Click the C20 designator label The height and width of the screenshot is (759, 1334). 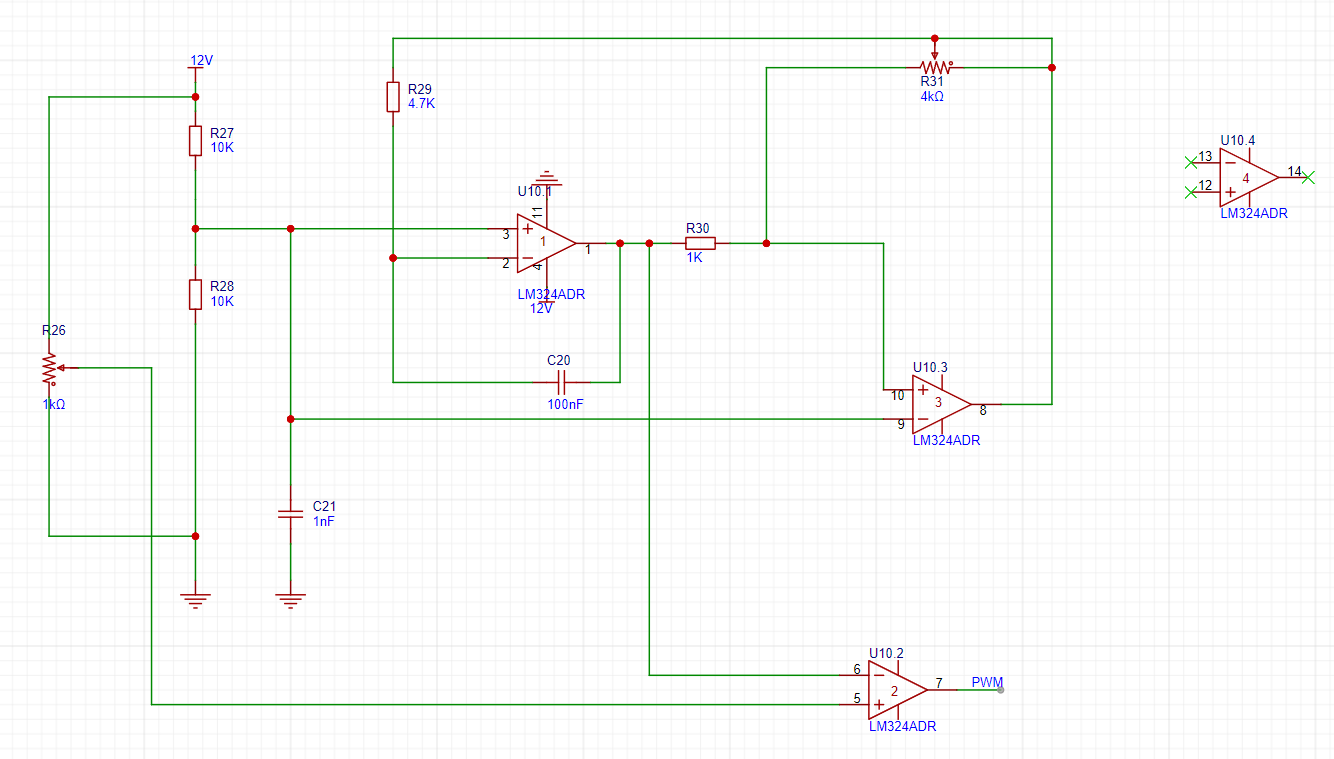pos(559,359)
